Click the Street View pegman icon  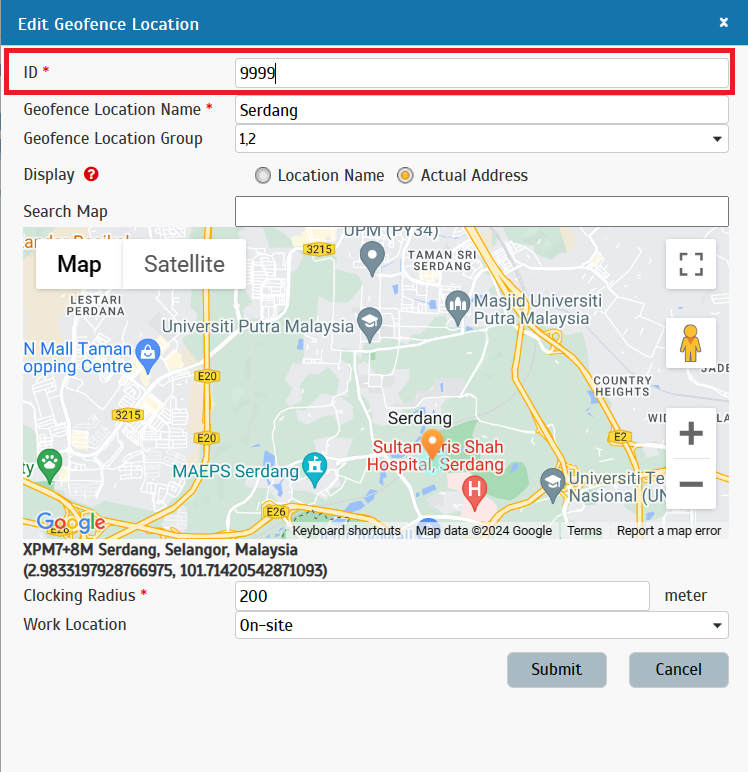691,343
